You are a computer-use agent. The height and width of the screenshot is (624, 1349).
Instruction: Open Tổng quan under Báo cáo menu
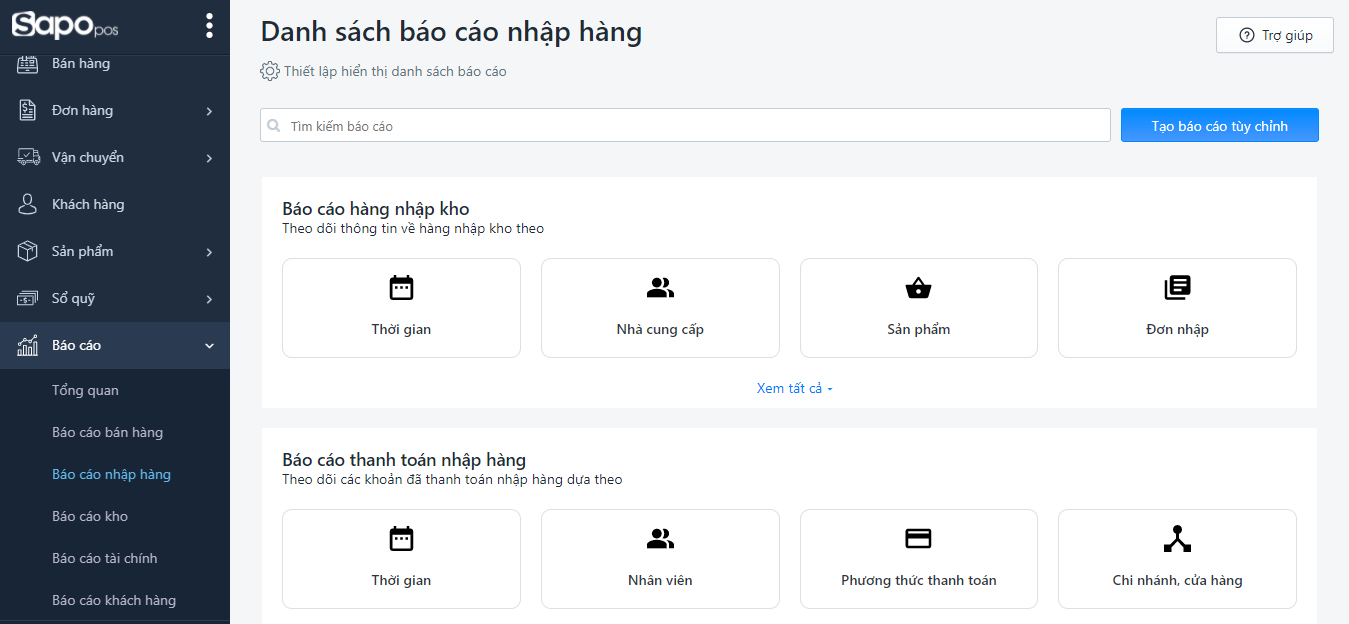85,390
